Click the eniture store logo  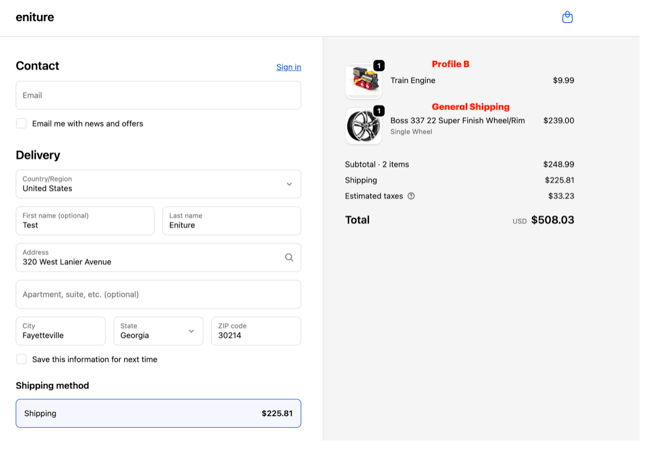pyautogui.click(x=35, y=17)
